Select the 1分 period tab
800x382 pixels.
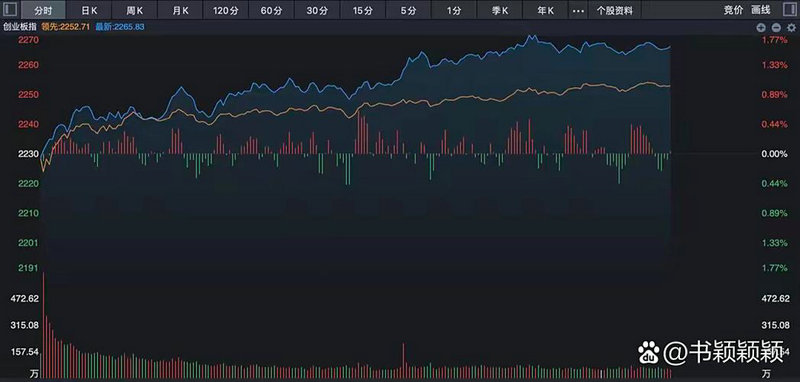click(454, 10)
